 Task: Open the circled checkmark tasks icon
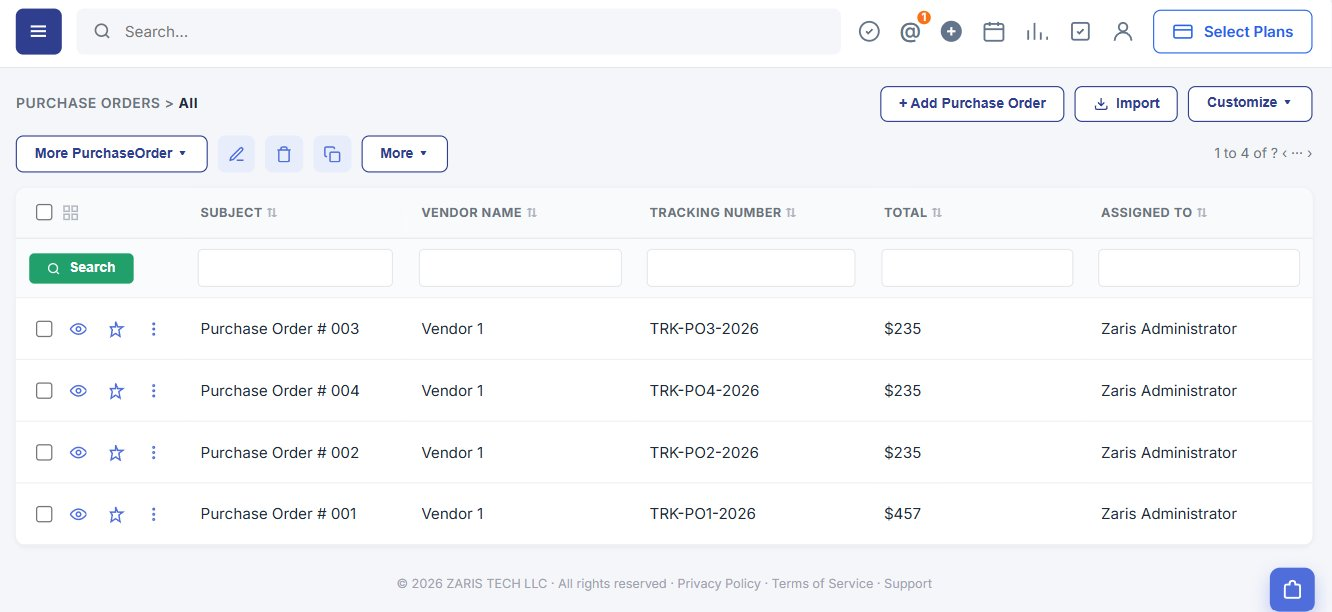869,32
